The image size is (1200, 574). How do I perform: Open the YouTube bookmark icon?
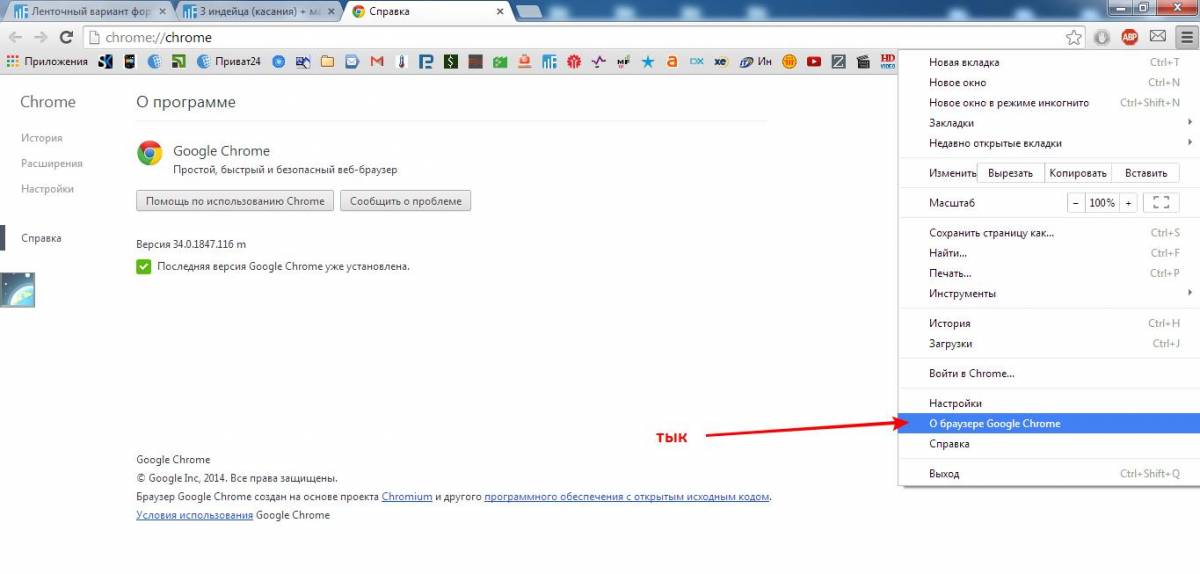point(814,61)
